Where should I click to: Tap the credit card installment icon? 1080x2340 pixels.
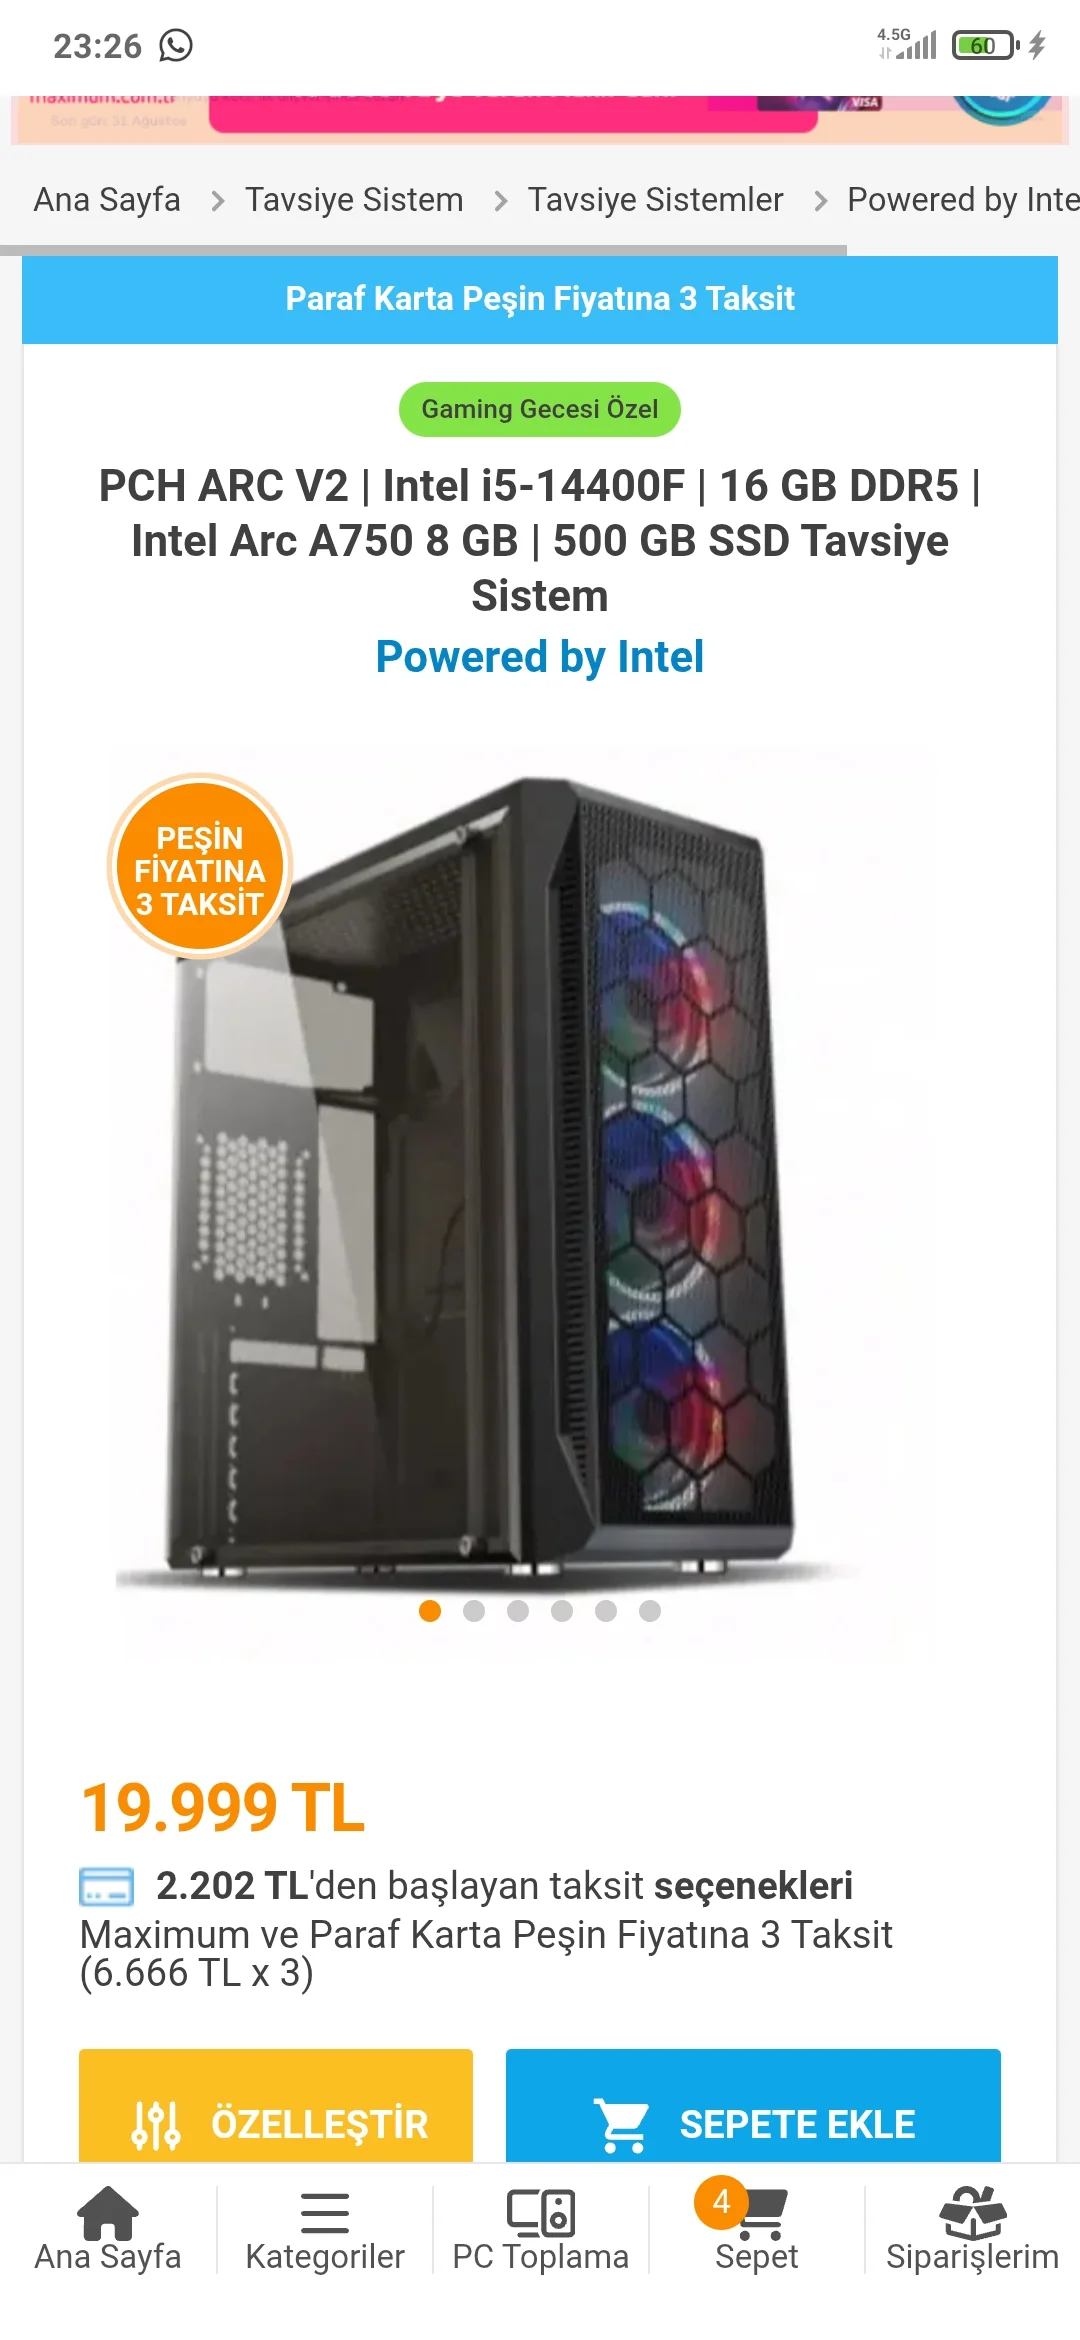[x=106, y=1886]
